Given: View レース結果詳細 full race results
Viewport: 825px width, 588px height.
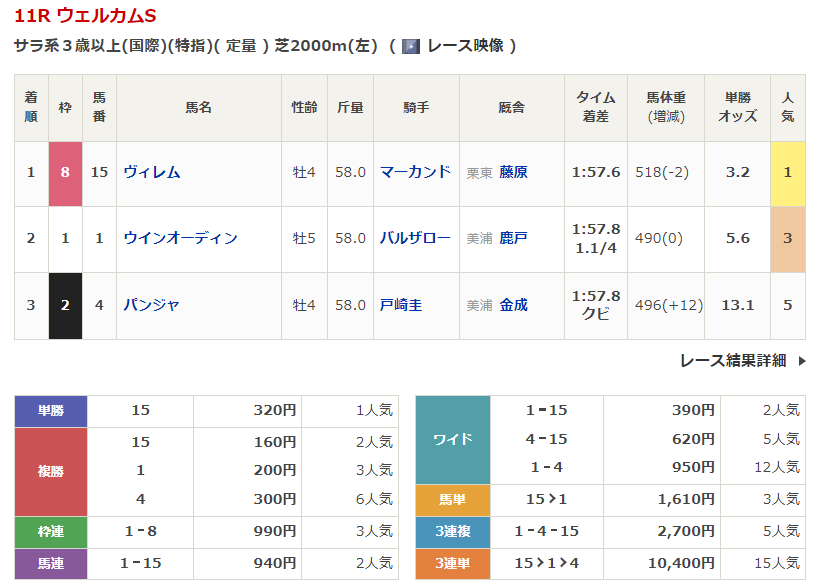Looking at the screenshot, I should click(733, 361).
